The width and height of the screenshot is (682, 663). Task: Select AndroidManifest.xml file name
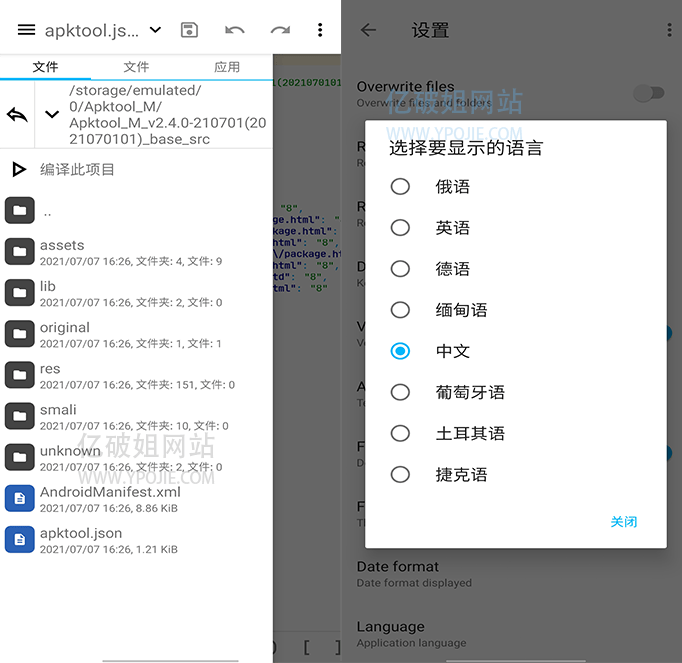pyautogui.click(x=110, y=492)
